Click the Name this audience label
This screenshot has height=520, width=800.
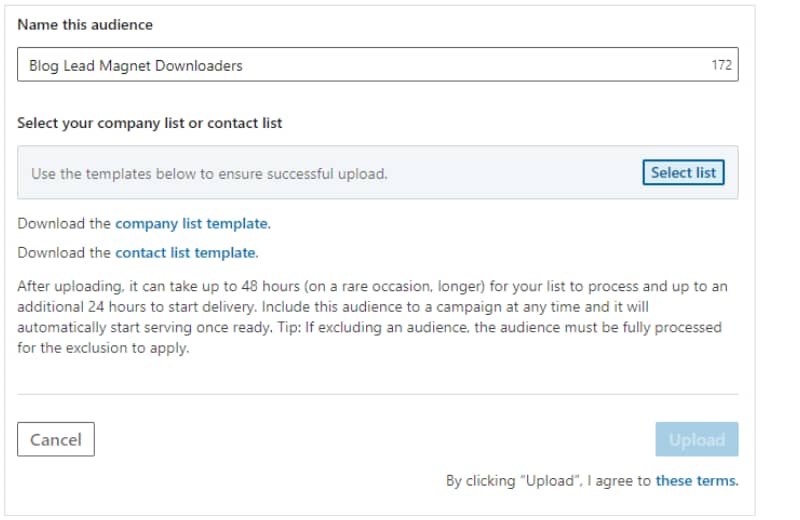(x=85, y=24)
